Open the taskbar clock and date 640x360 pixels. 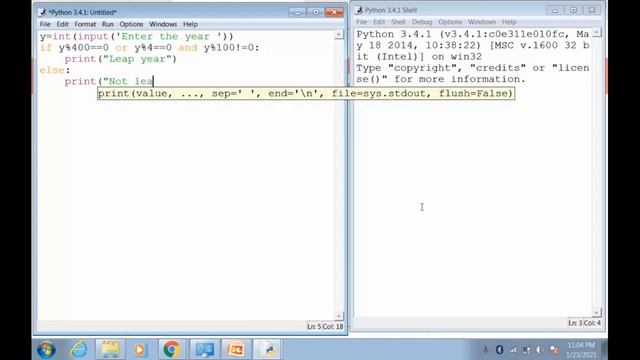pyautogui.click(x=581, y=350)
